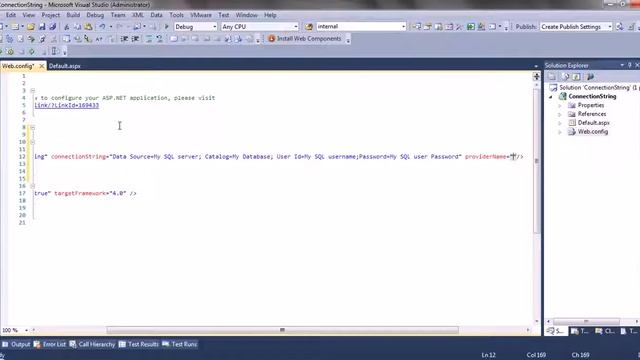Save All files with the stacked floppy icon
Image resolution: width=640 pixels, height=360 pixels.
click(53, 27)
